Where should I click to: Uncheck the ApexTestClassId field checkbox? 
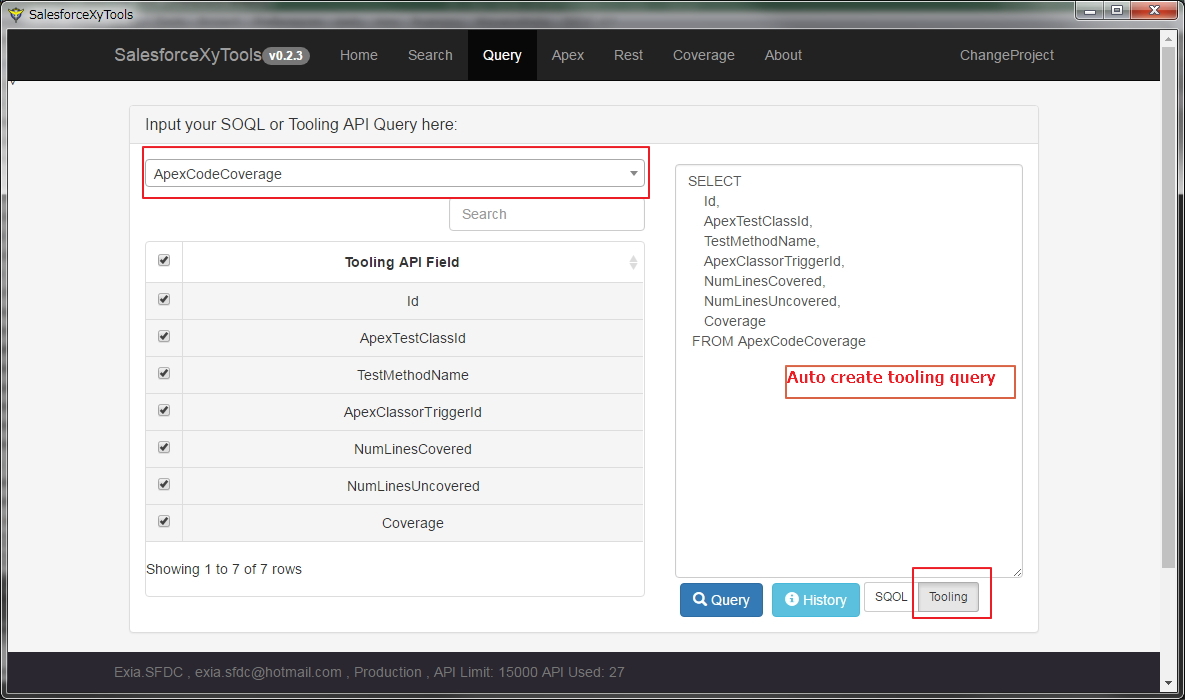tap(164, 336)
